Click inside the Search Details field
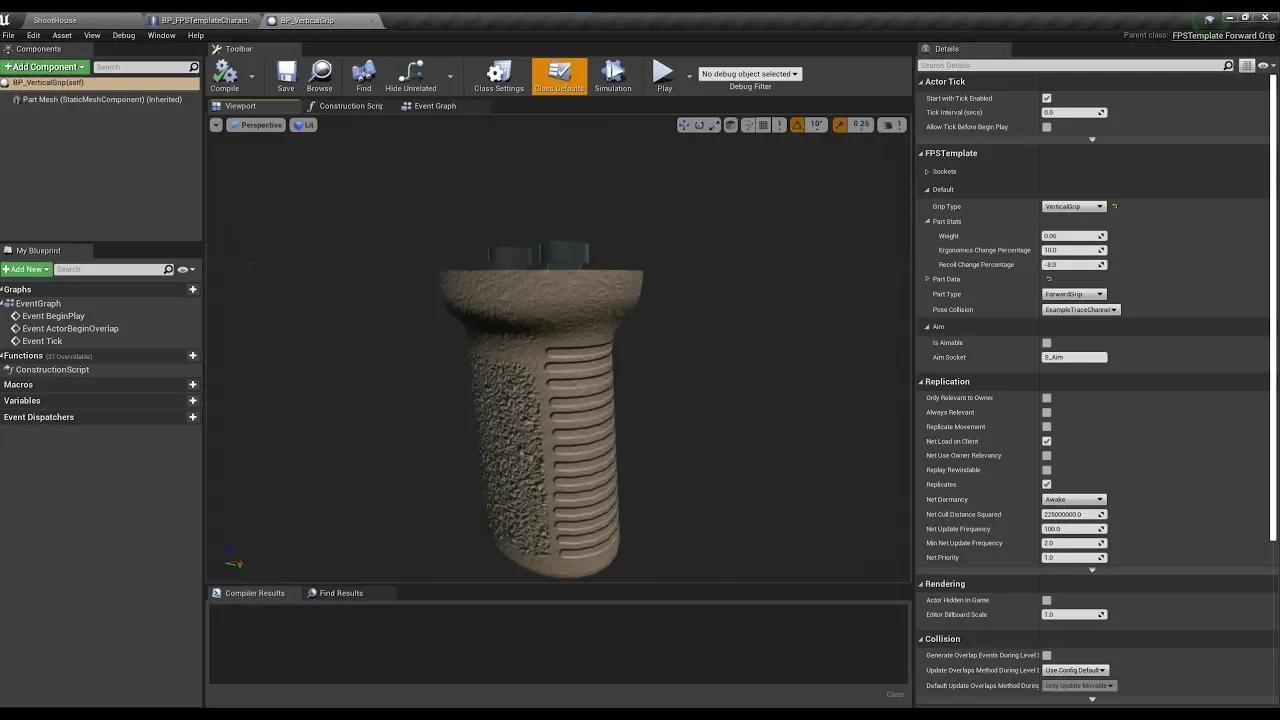This screenshot has height=720, width=1280. pos(1070,64)
